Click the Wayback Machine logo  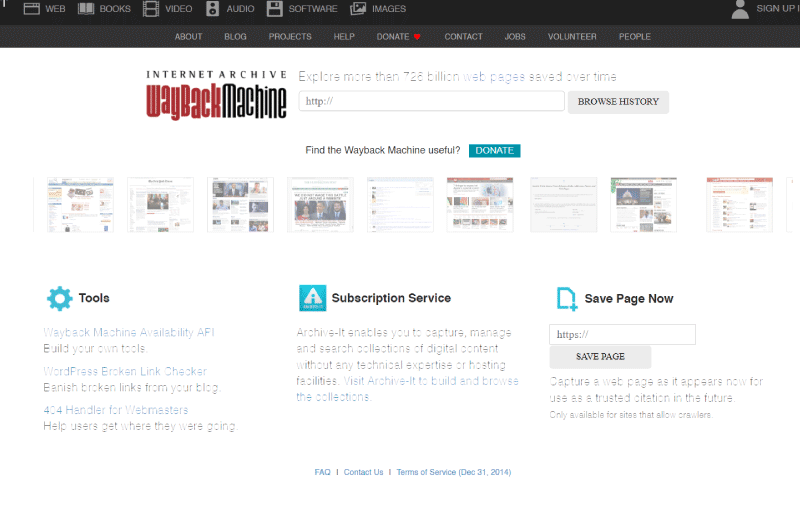click(216, 95)
